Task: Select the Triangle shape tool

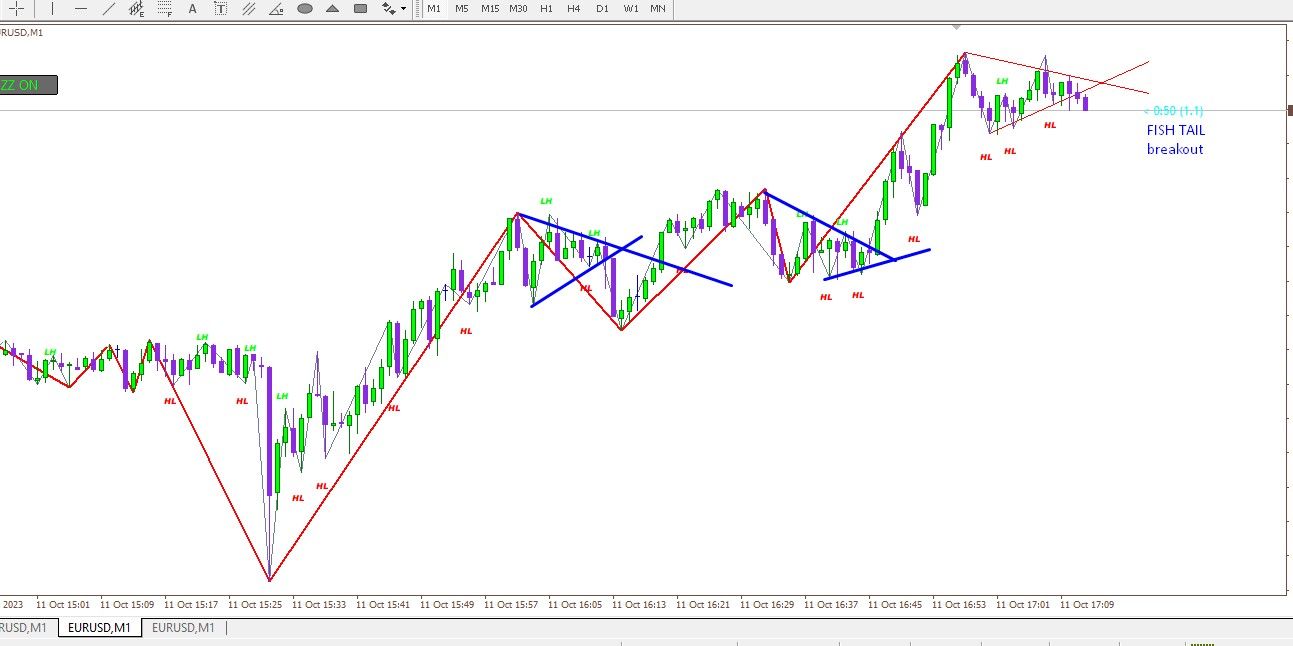Action: [332, 8]
